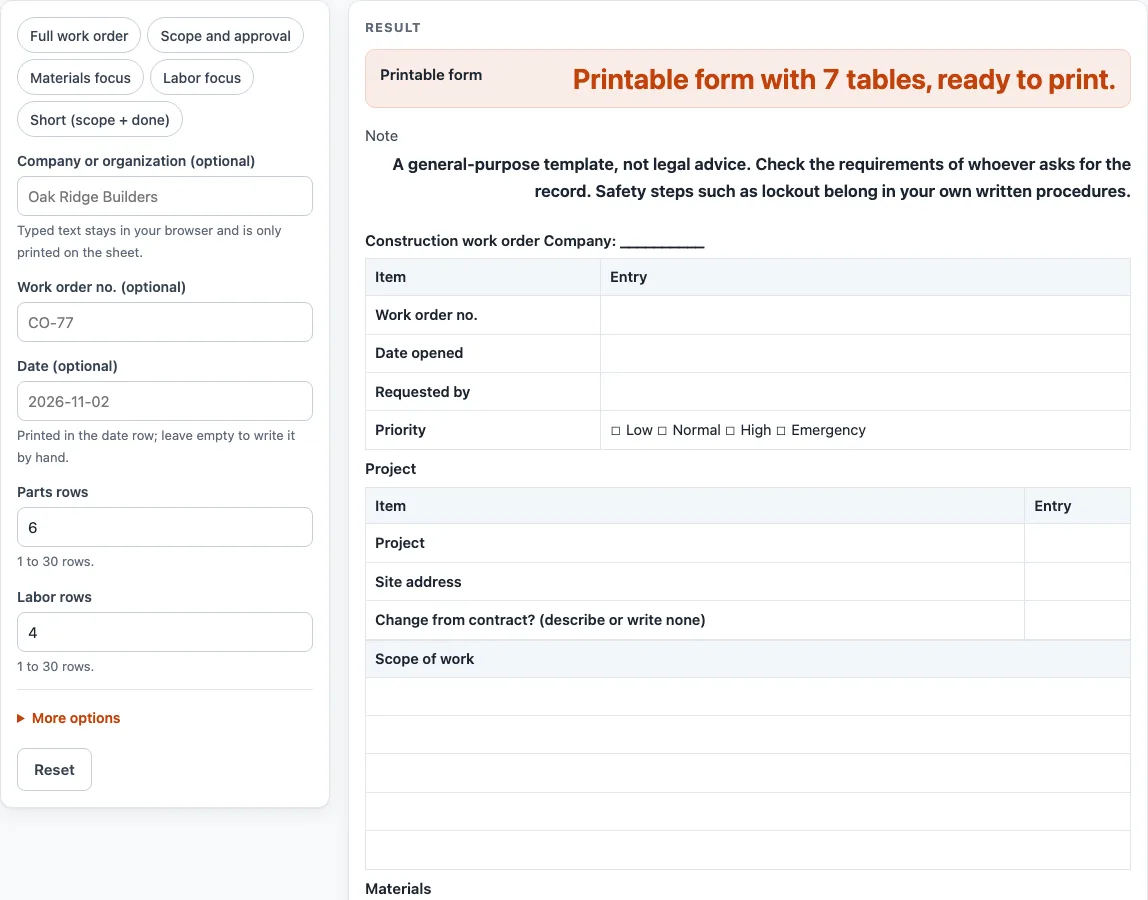Click the RESULT panel heading
The height and width of the screenshot is (900, 1148).
coord(393,28)
